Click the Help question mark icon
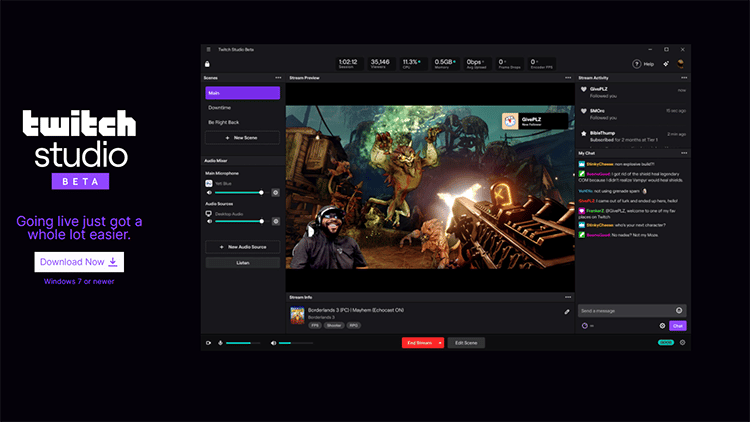The image size is (750, 422). [637, 64]
